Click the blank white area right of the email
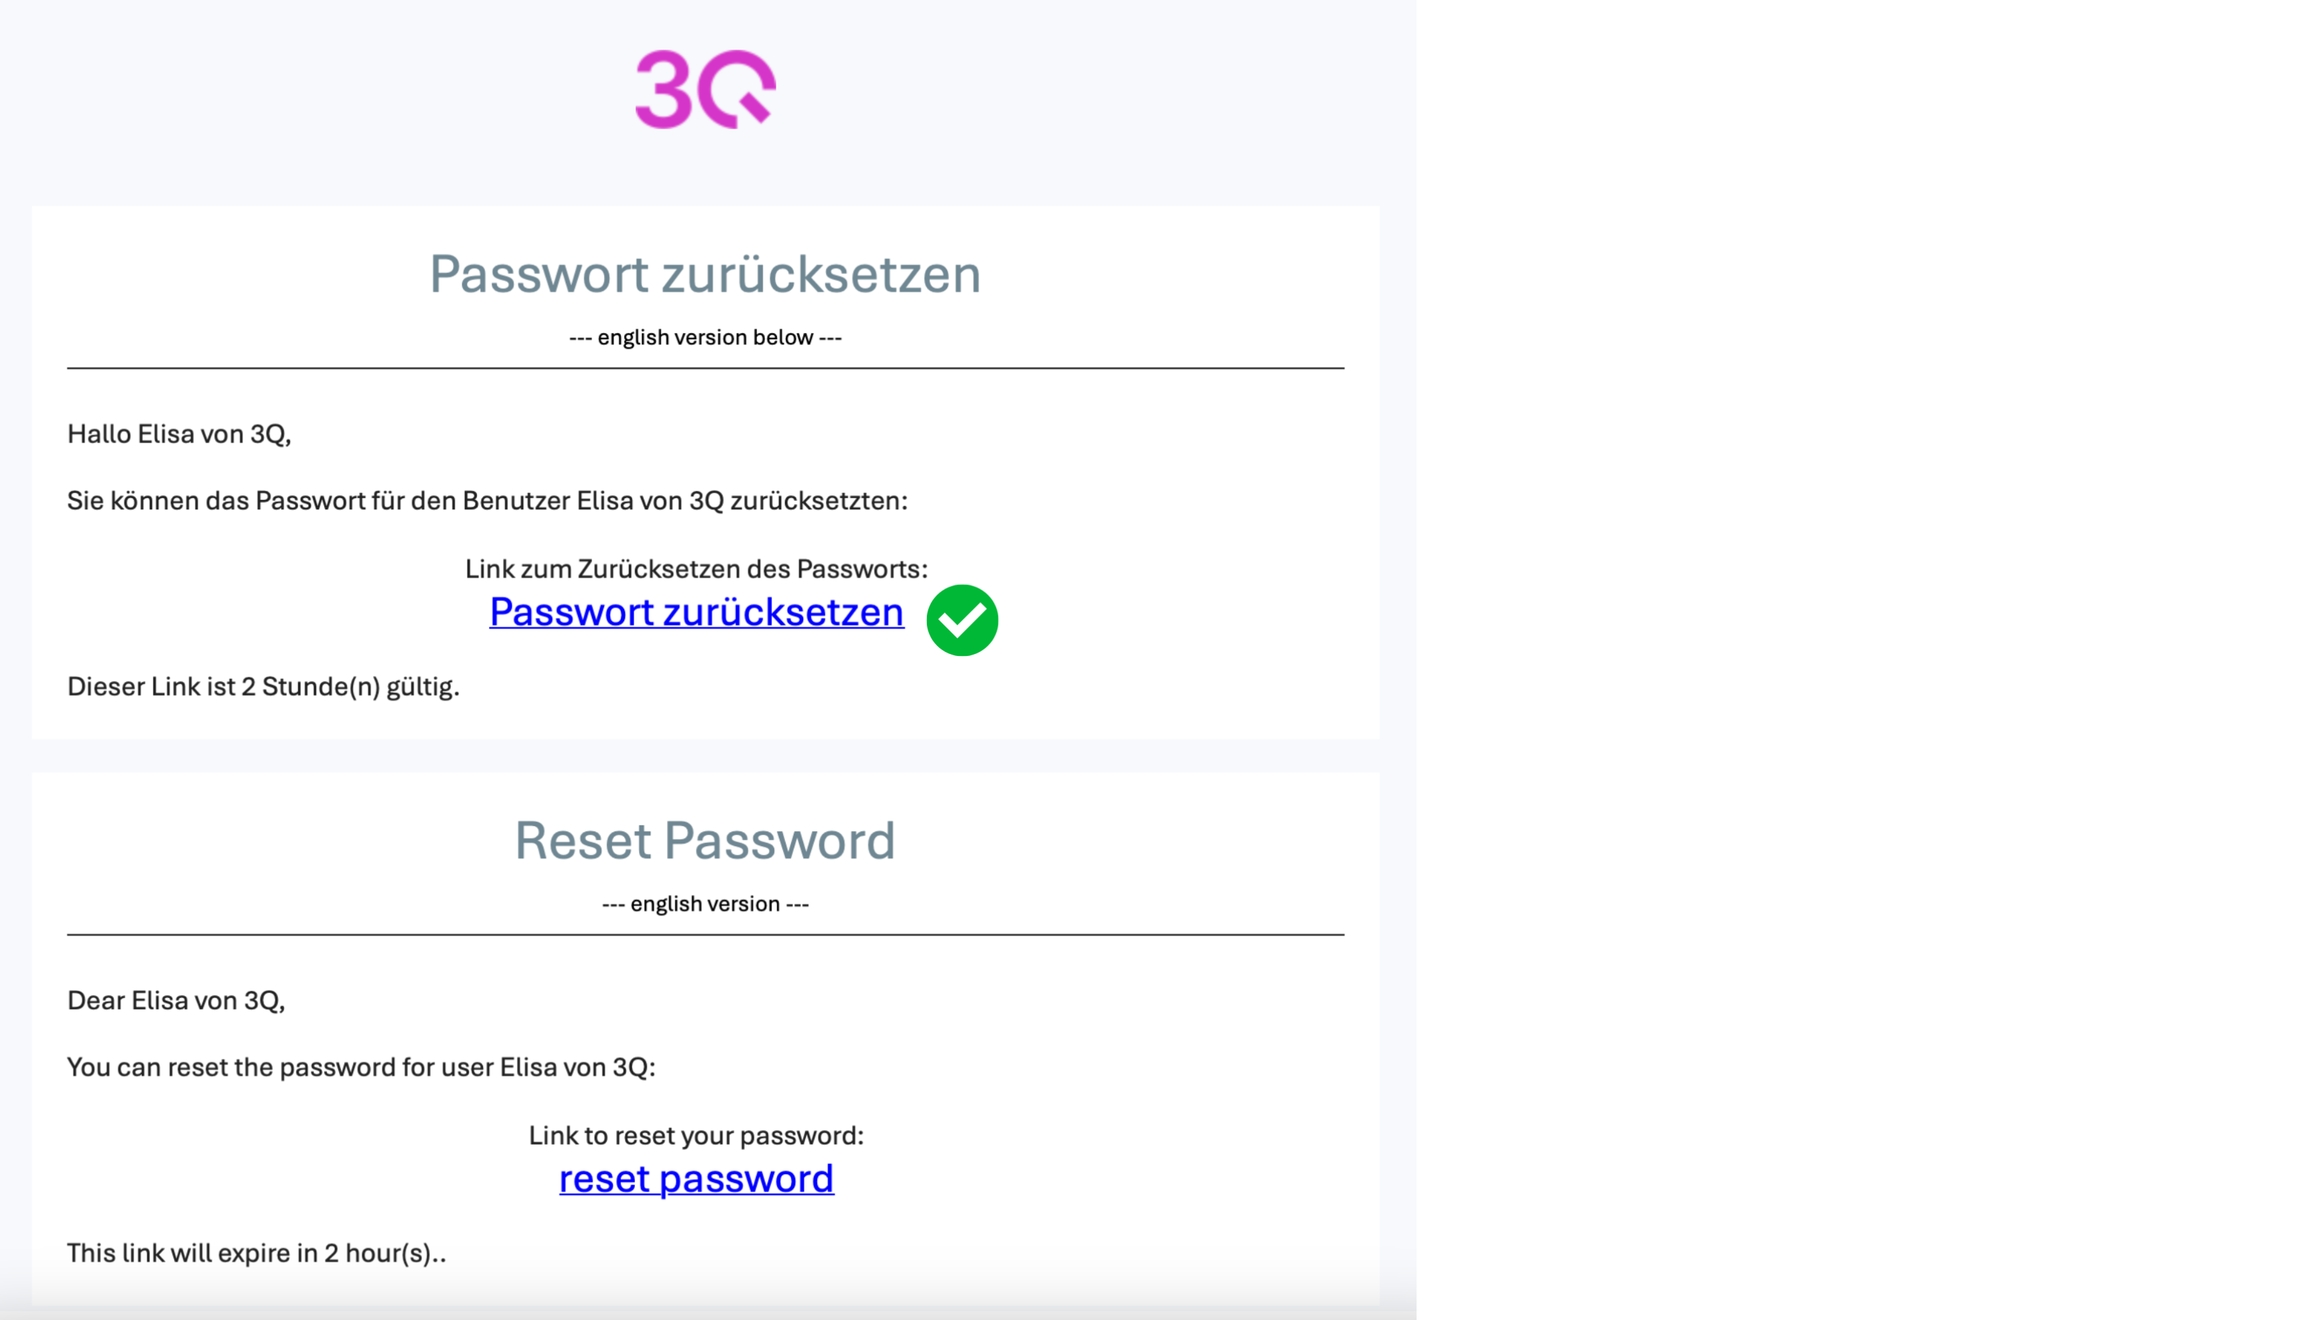This screenshot has height=1320, width=2304. pos(1860,660)
